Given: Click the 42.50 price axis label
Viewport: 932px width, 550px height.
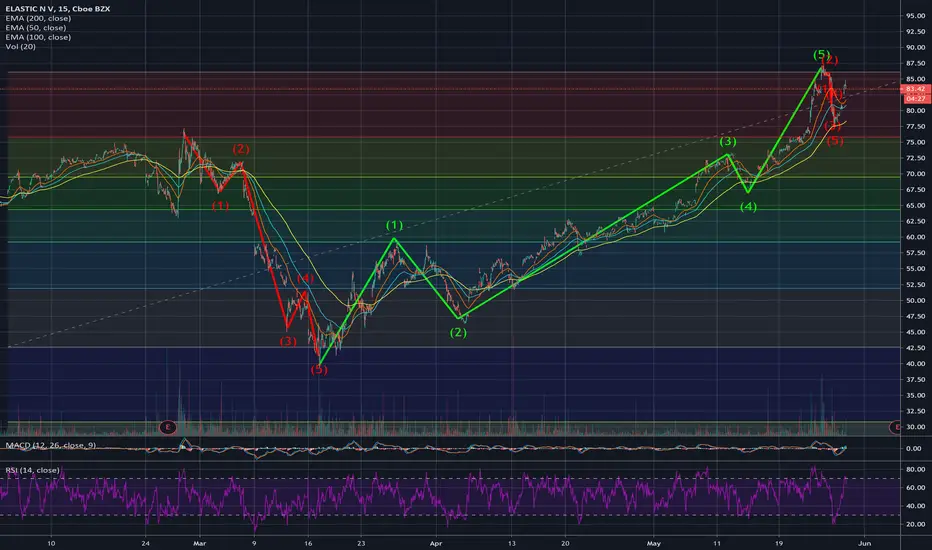Looking at the screenshot, I should point(915,348).
